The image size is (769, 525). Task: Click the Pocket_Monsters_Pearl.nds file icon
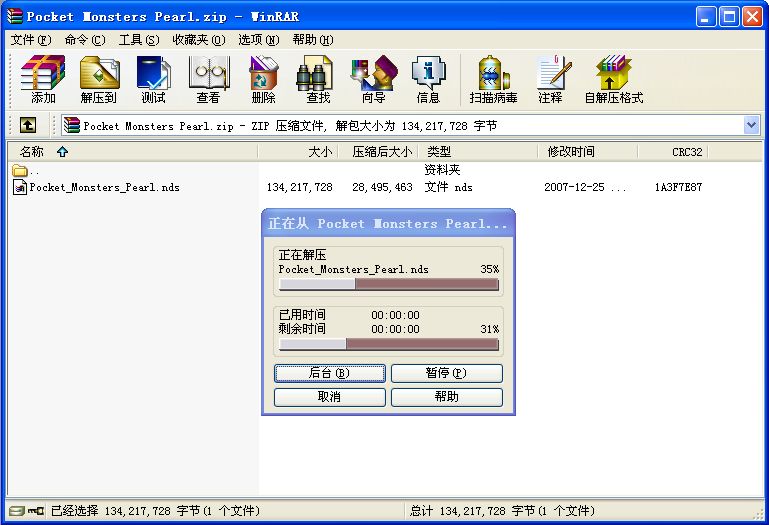click(20, 187)
